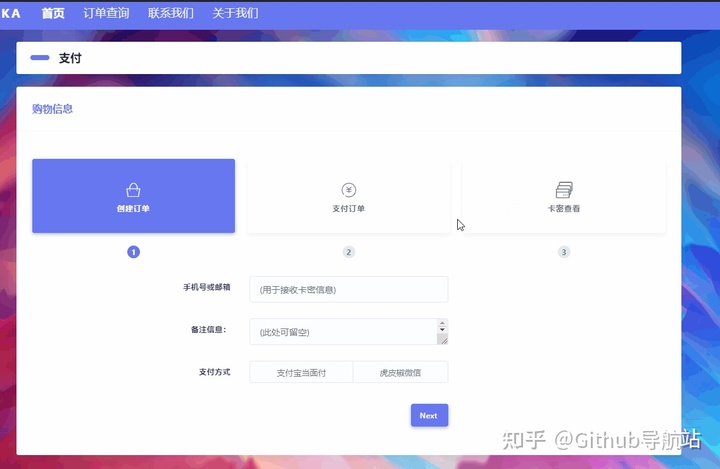The width and height of the screenshot is (720, 469).
Task: Click the yen coin icon for 支付订单
Action: 349,190
